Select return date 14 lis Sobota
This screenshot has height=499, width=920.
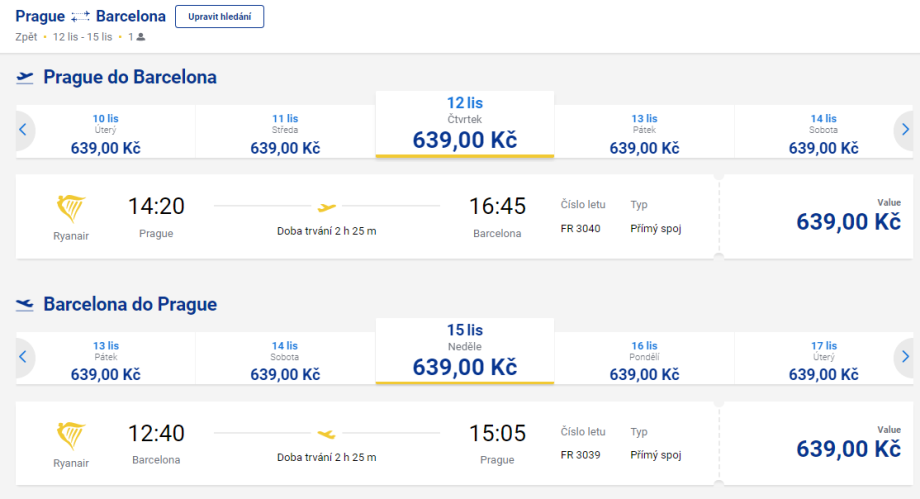click(285, 361)
